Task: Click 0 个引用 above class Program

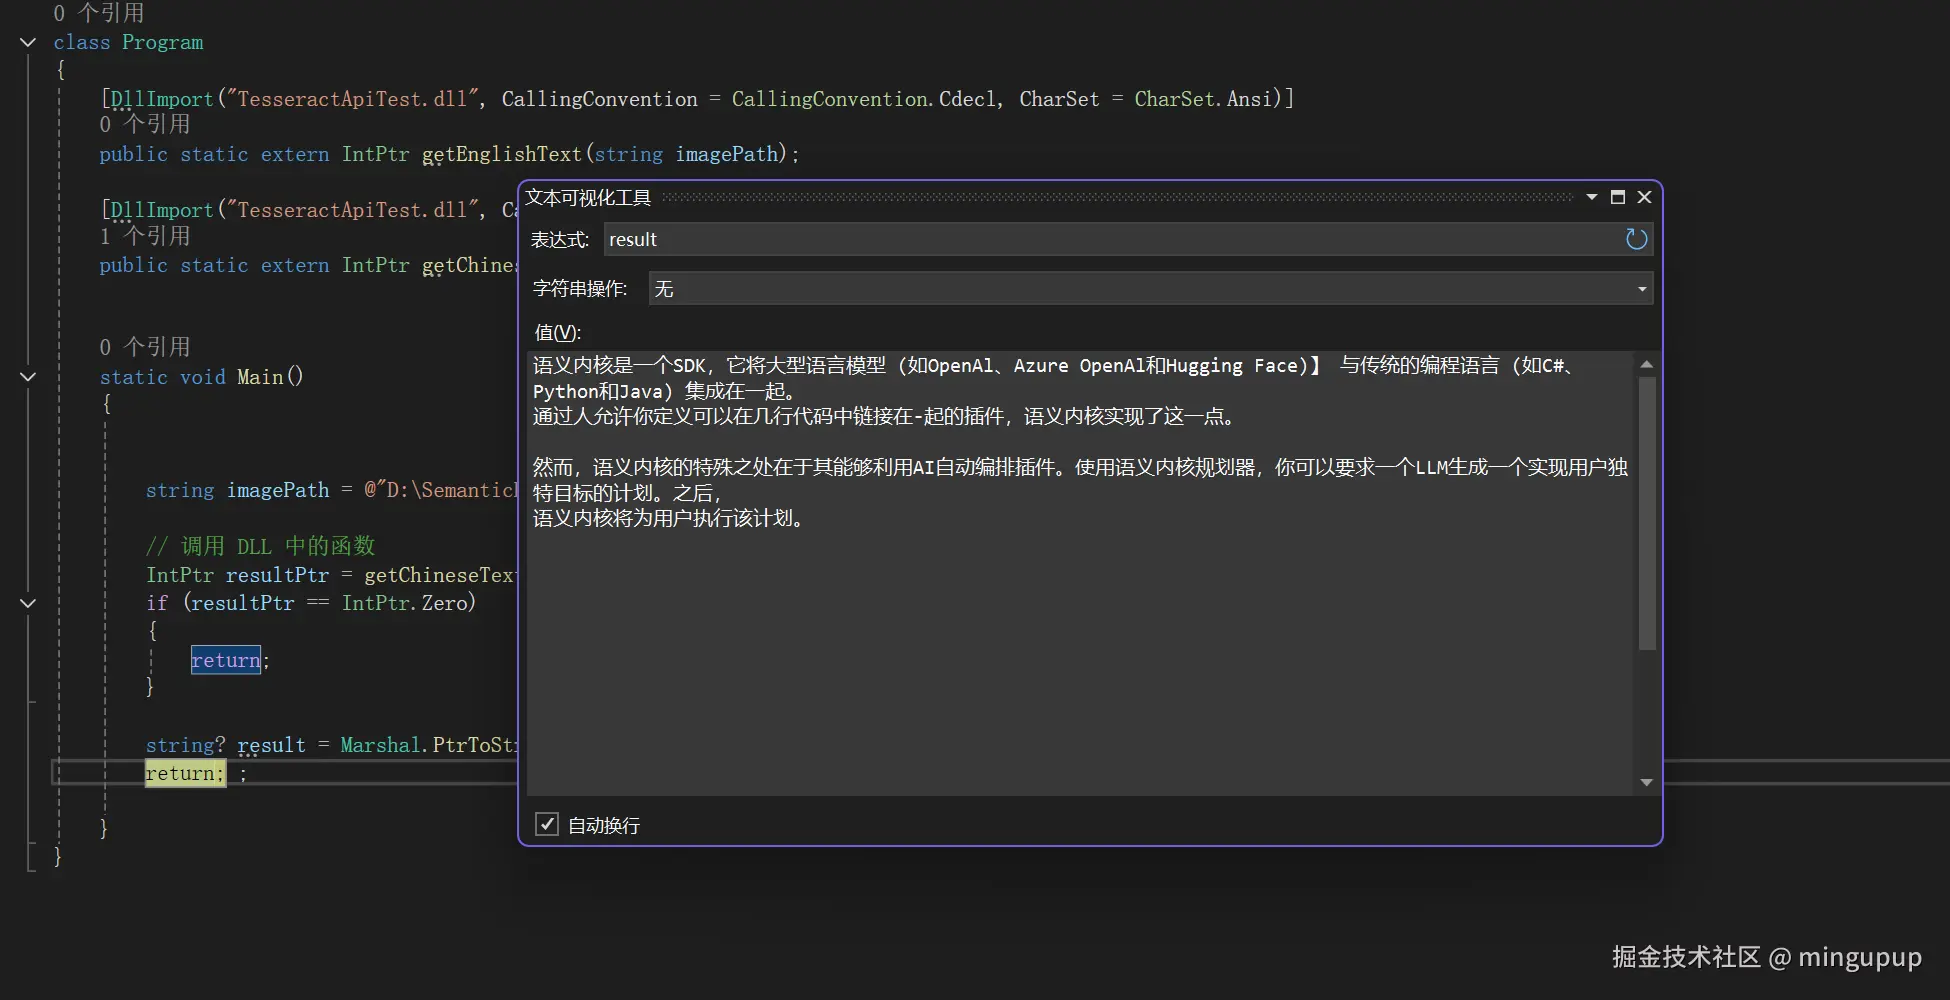Action: click(99, 13)
